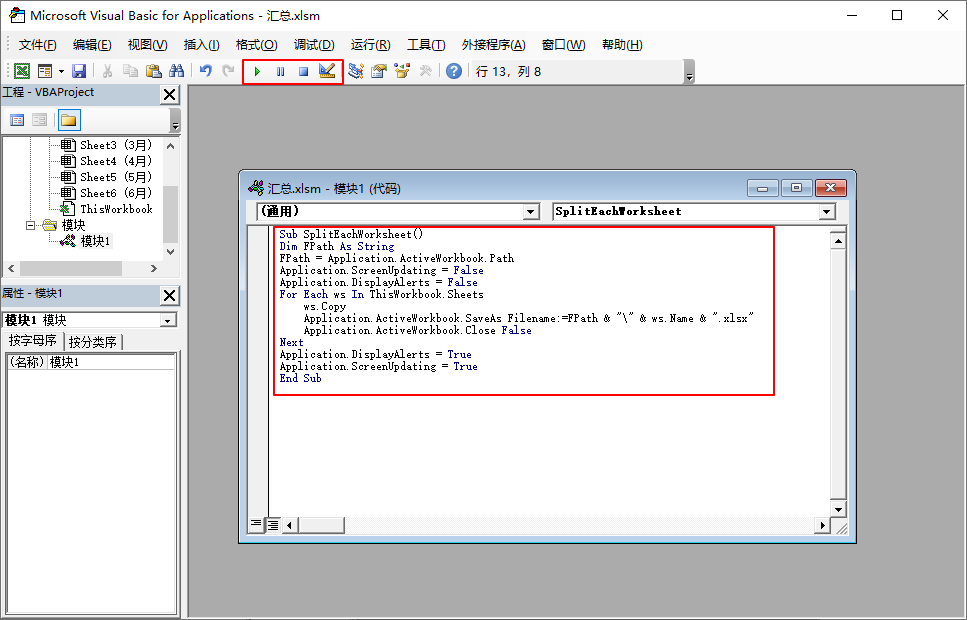The height and width of the screenshot is (620, 967).
Task: Open Project Explorer toolbar icon
Action: [x=356, y=71]
